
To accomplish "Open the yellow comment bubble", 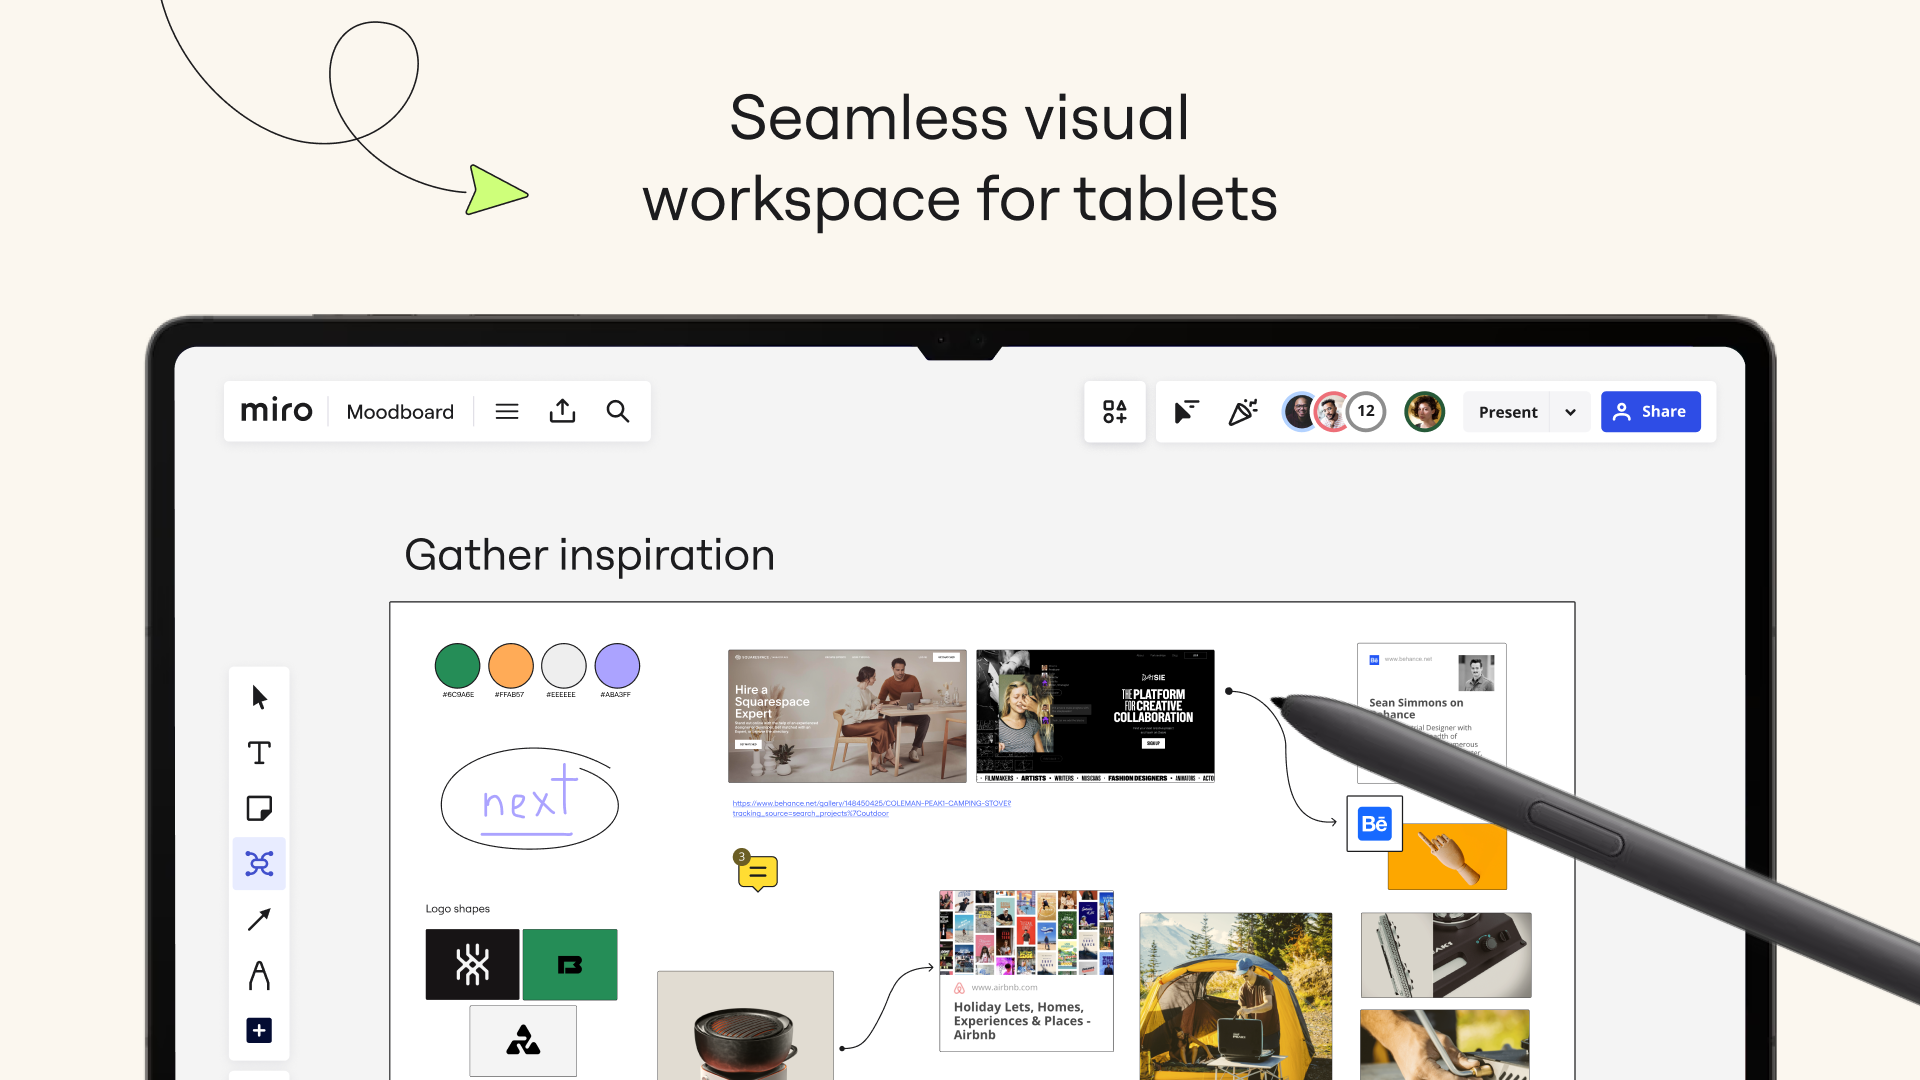I will point(758,873).
